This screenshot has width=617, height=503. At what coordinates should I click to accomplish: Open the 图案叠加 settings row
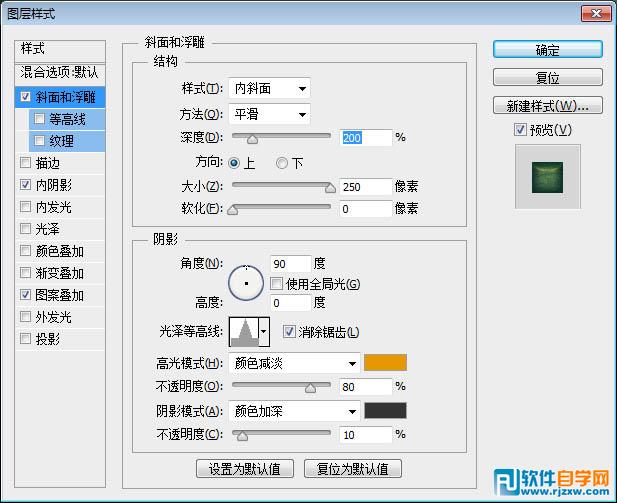click(x=60, y=295)
